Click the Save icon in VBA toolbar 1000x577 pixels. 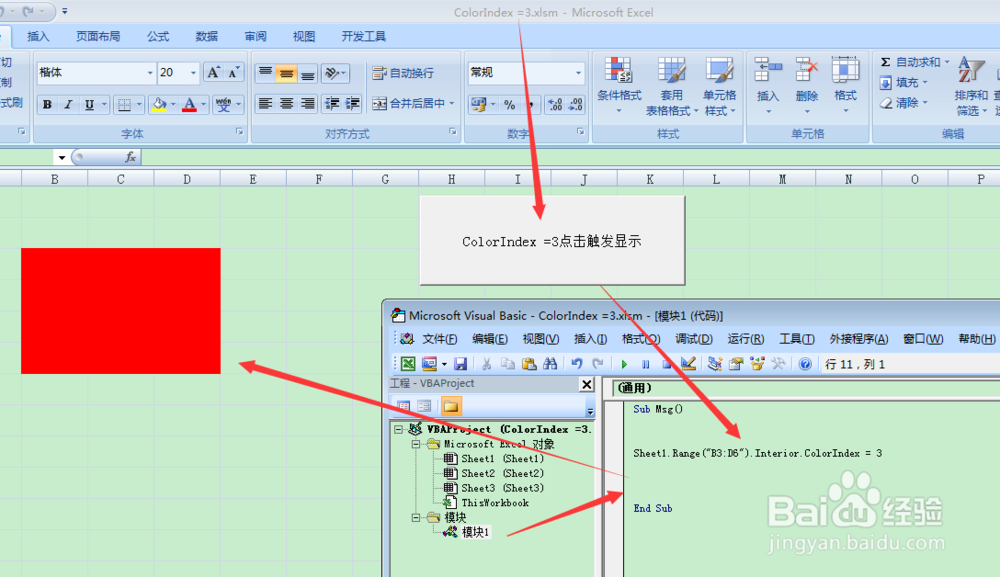click(461, 363)
